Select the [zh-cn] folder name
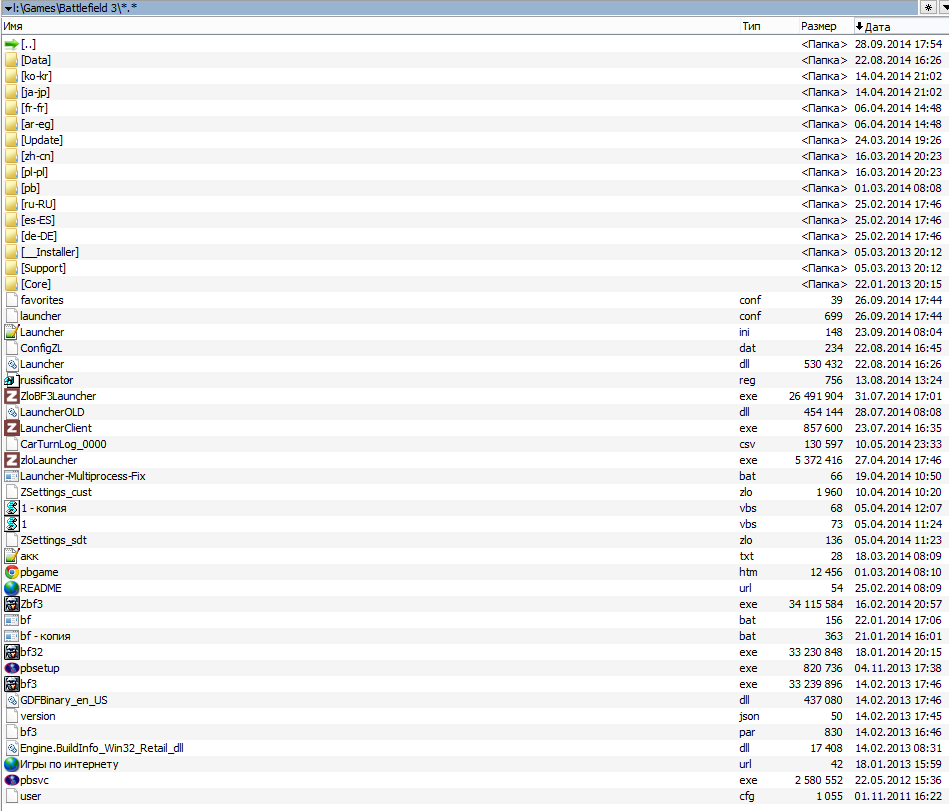Screen dimensions: 949x811 (x=38, y=156)
